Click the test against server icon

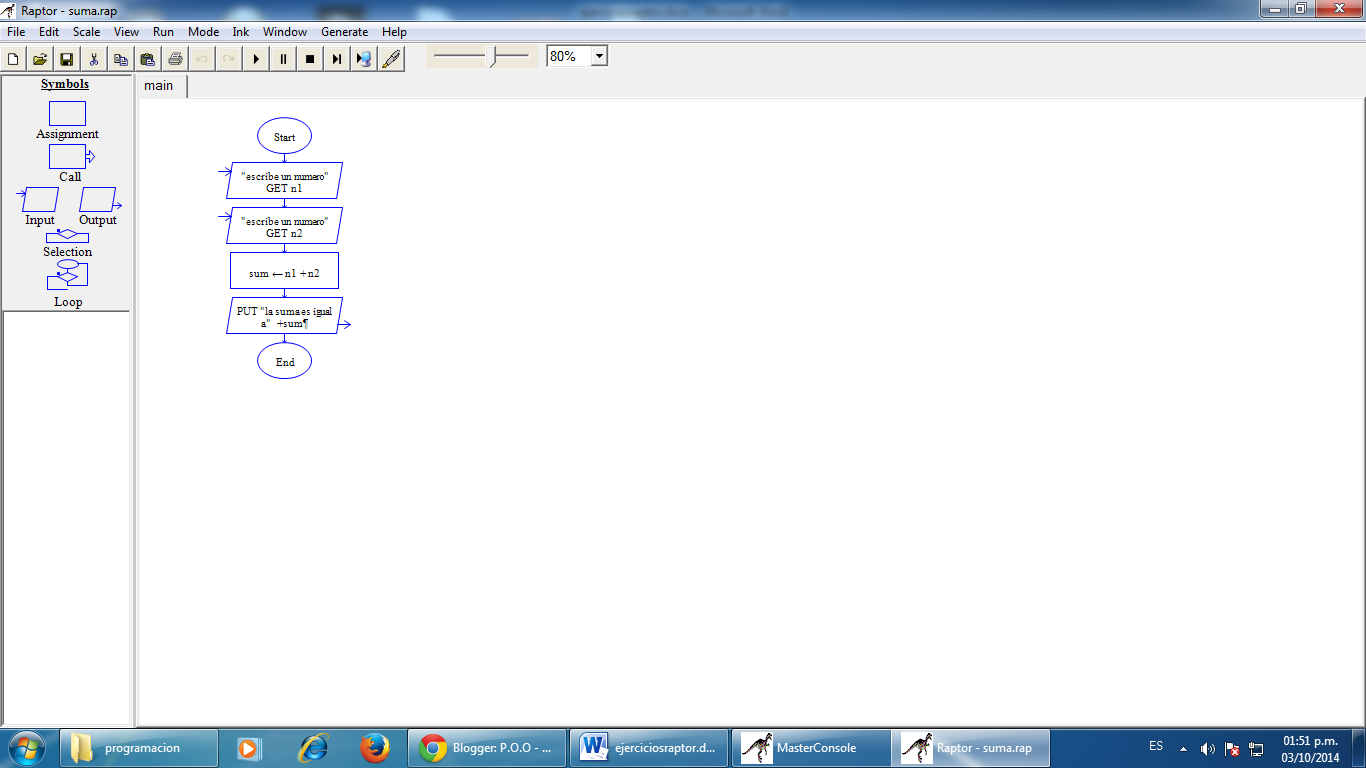[364, 59]
